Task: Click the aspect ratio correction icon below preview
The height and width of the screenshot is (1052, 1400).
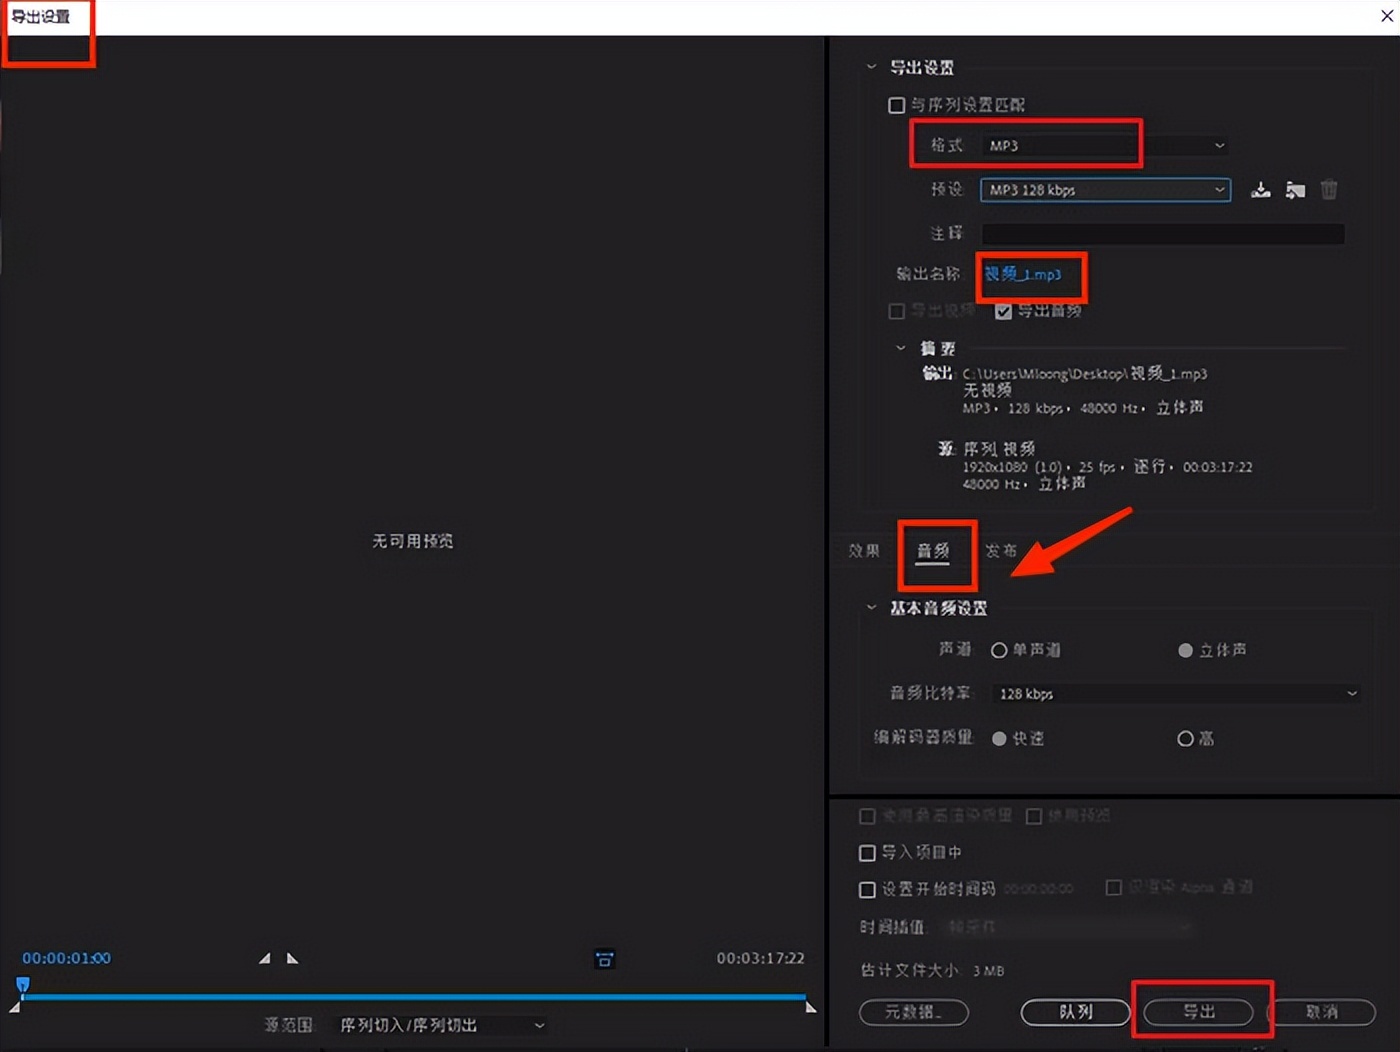Action: [604, 959]
